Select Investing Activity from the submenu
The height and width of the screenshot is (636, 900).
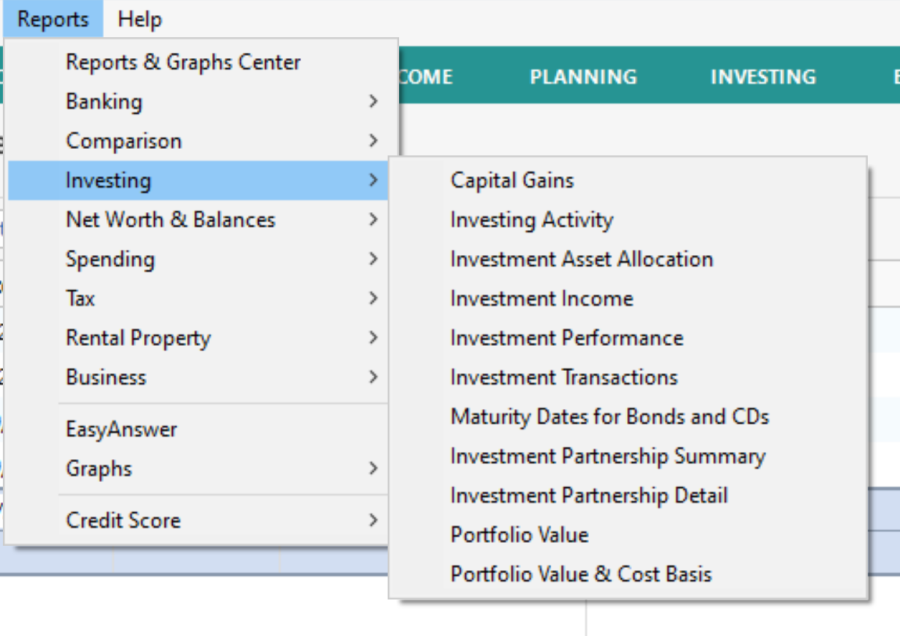(x=531, y=220)
